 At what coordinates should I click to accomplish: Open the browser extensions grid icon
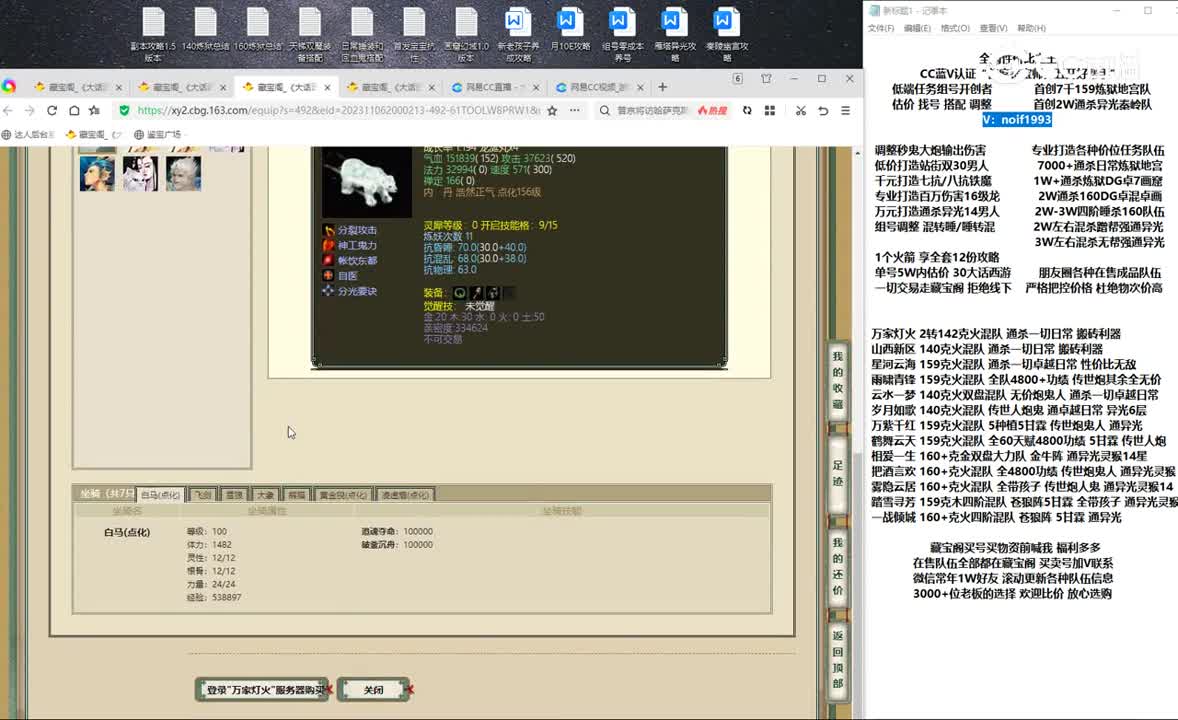770,110
